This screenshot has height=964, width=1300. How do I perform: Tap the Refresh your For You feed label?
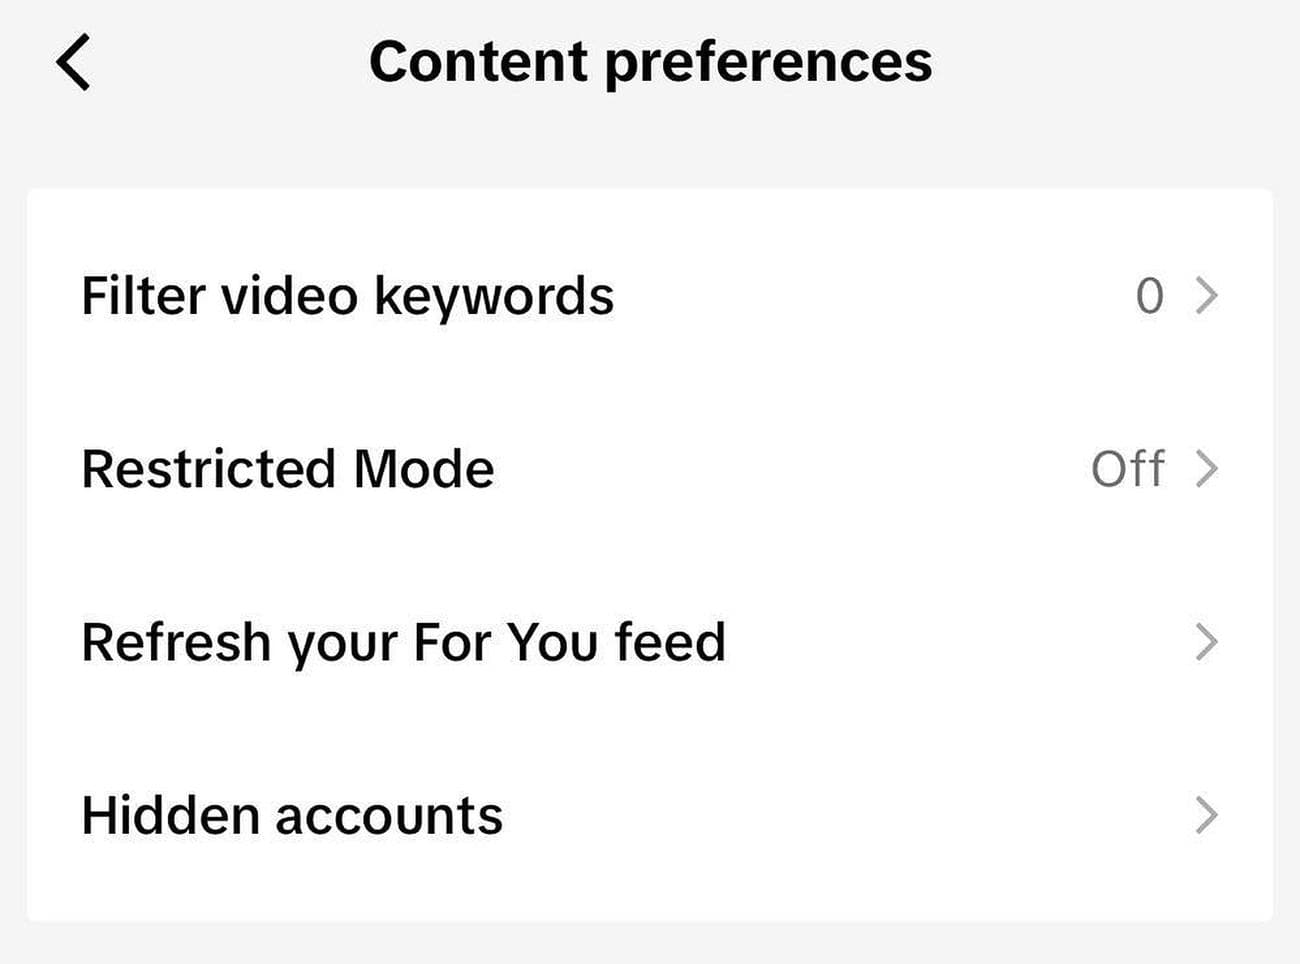coord(403,642)
